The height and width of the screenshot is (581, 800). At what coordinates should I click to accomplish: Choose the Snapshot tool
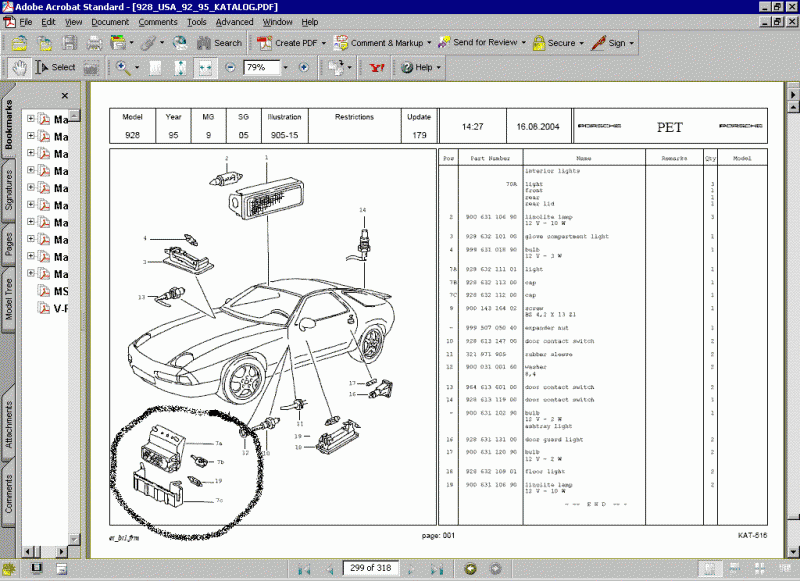(x=91, y=68)
